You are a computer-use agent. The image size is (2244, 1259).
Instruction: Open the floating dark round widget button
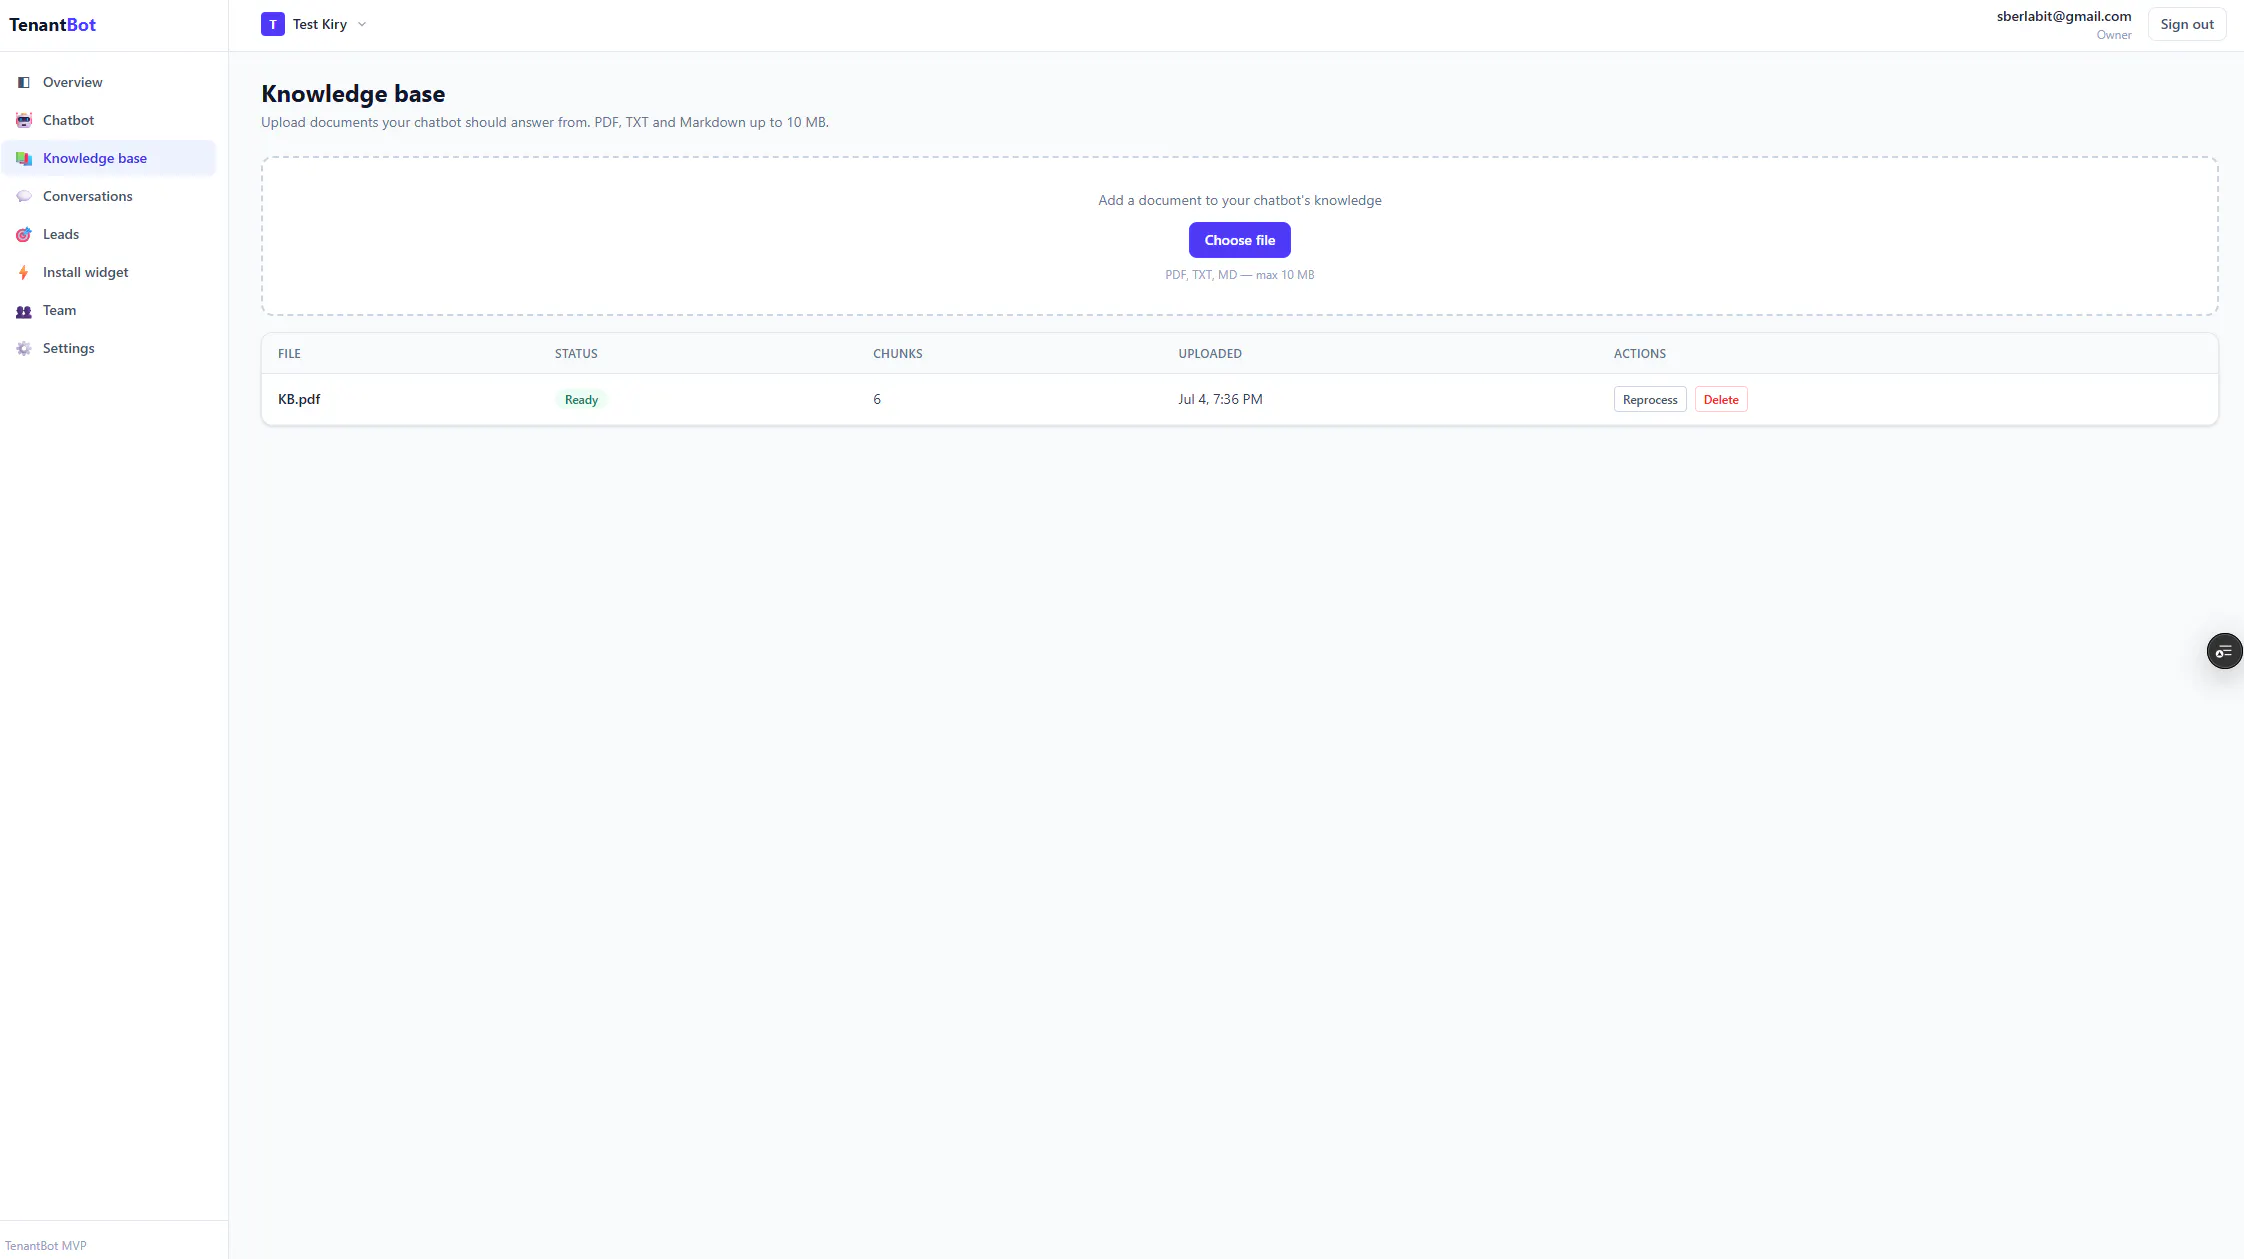[x=2224, y=651]
